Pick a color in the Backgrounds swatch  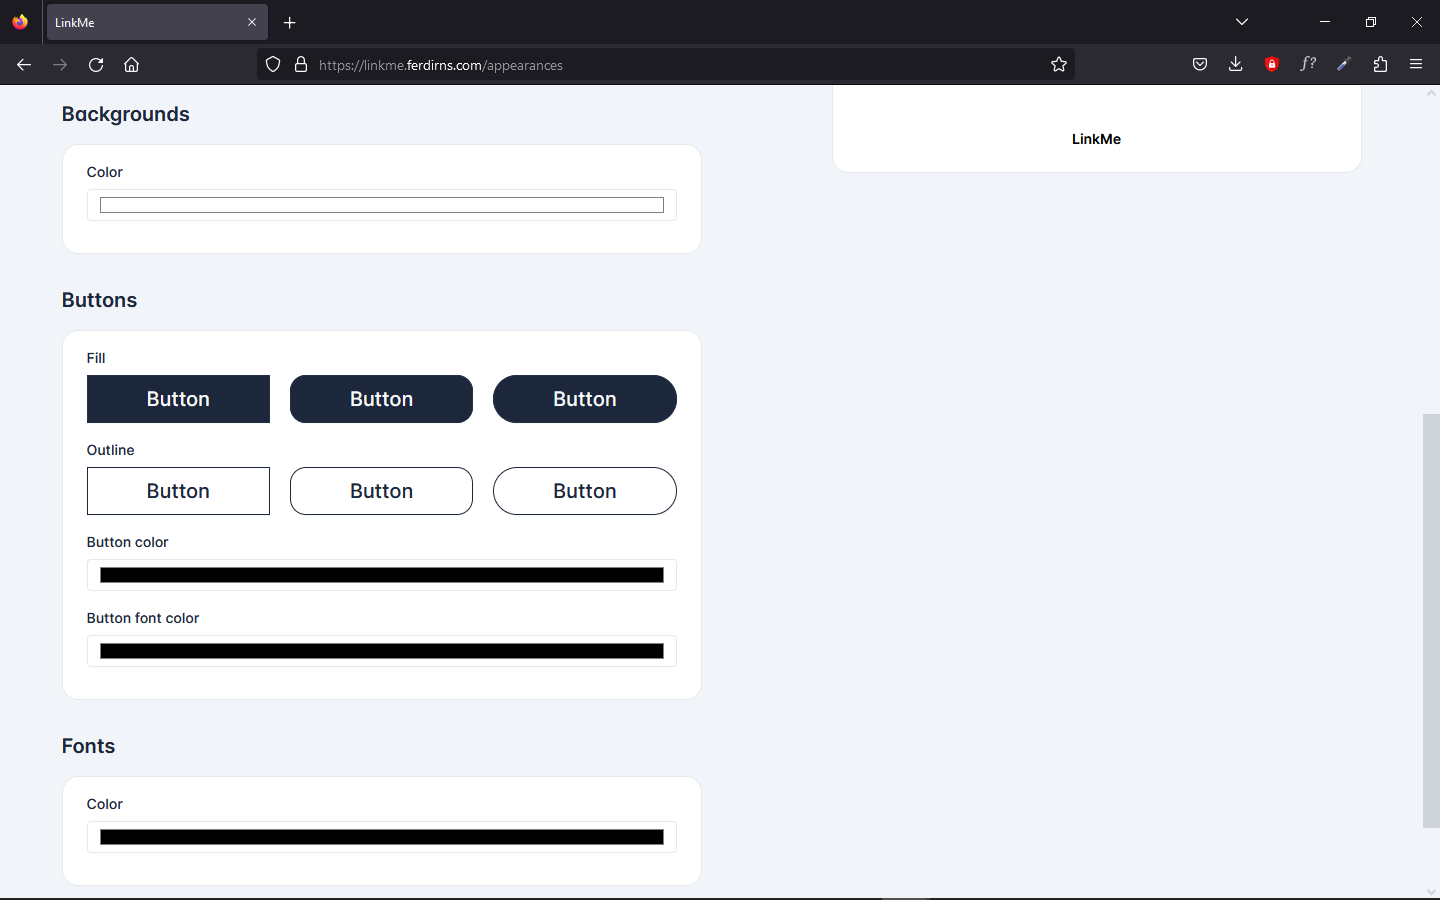pos(381,204)
